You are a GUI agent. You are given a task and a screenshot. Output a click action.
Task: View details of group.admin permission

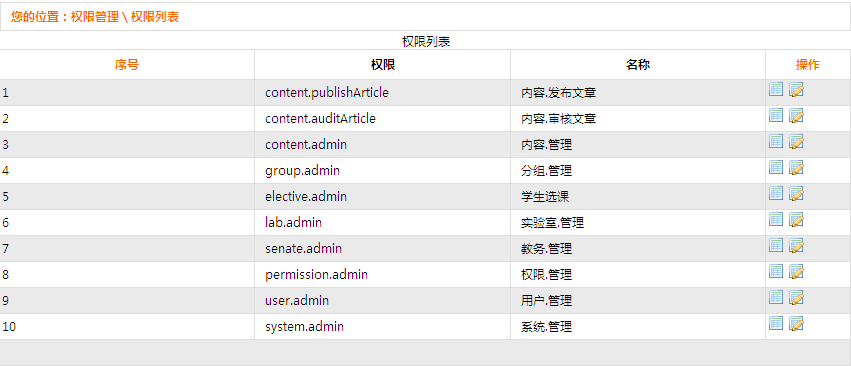point(776,168)
